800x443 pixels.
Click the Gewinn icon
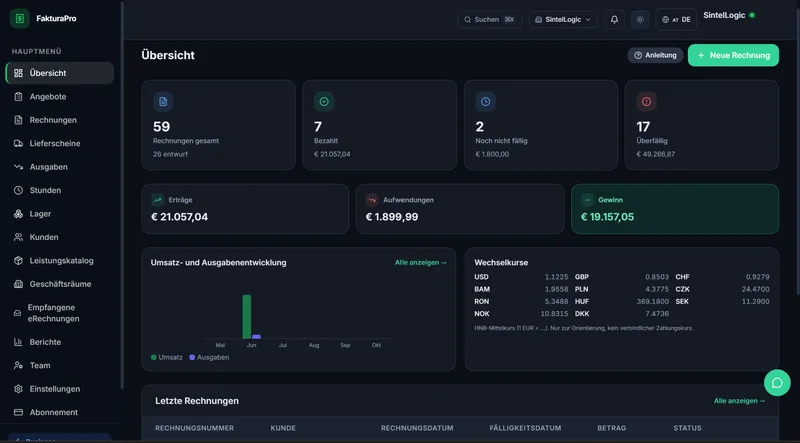[587, 200]
